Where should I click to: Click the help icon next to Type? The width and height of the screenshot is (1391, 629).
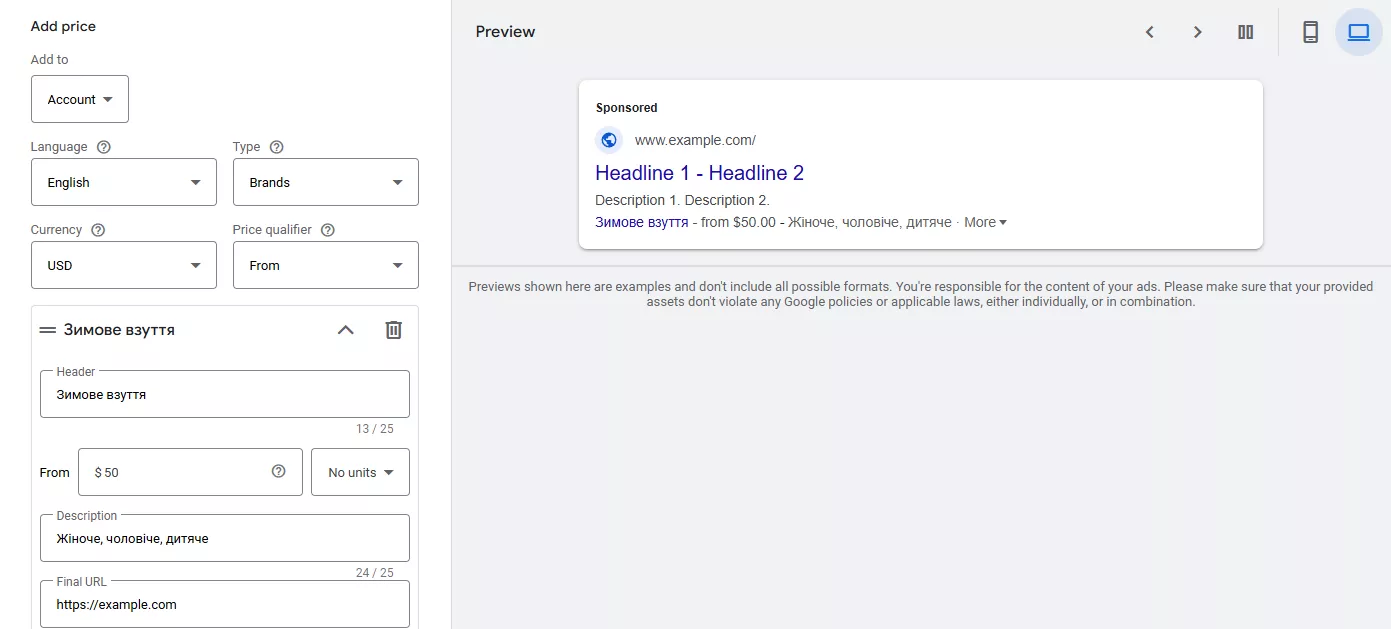tap(277, 147)
